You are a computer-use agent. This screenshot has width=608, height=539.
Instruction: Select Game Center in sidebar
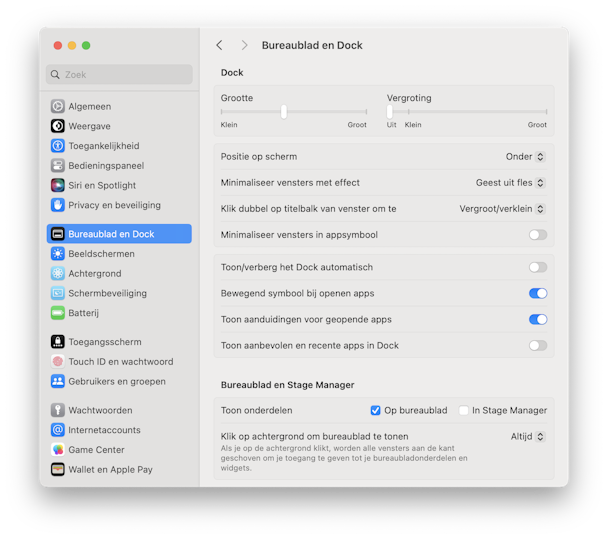click(119, 449)
